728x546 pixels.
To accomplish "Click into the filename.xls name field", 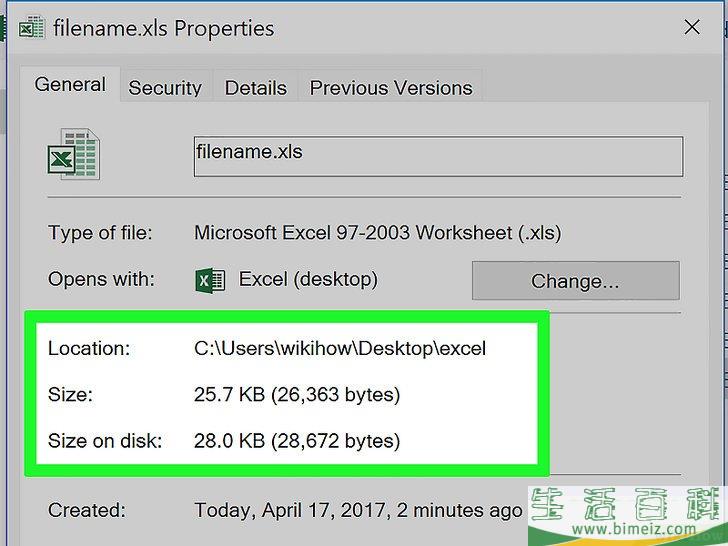I will click(437, 156).
